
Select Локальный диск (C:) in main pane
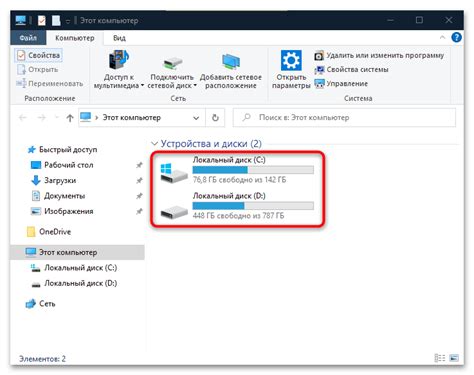click(237, 170)
